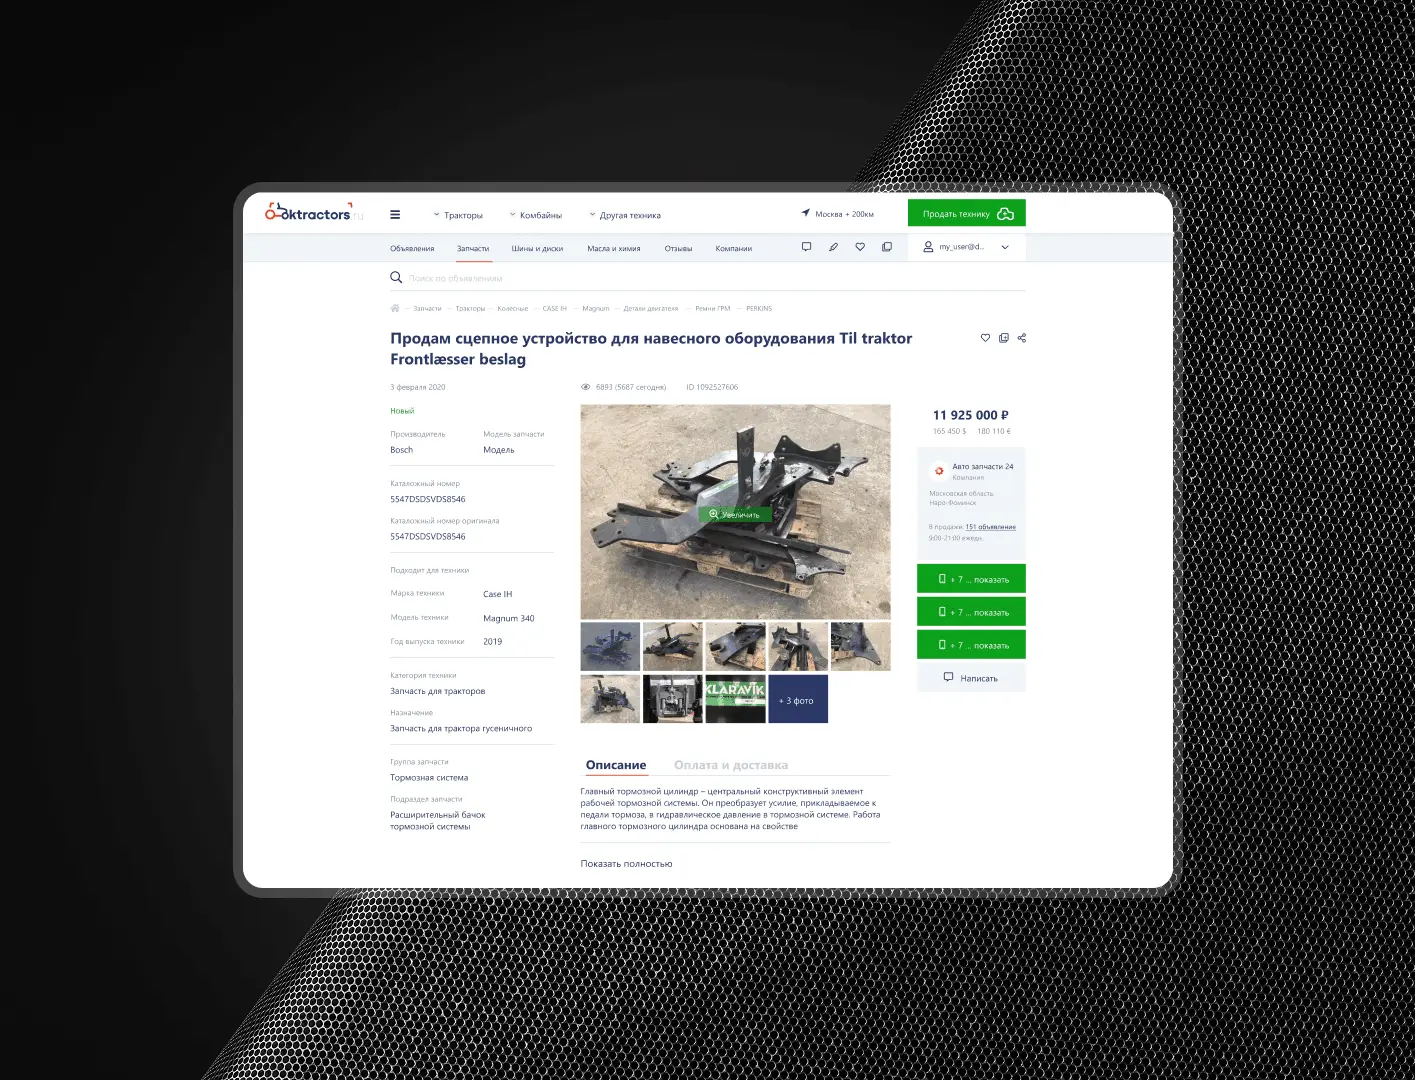Click the Продать технику button
1415x1080 pixels.
coord(966,213)
